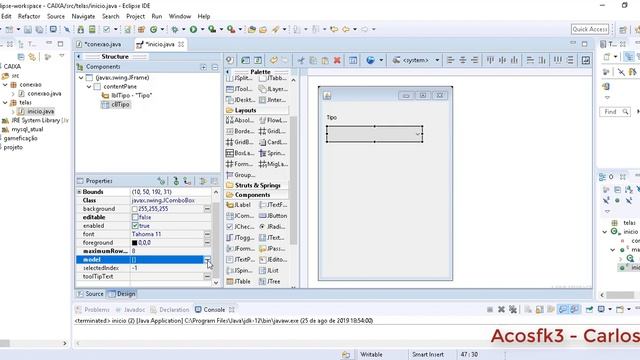Open the Javadoc view tab

[131, 310]
